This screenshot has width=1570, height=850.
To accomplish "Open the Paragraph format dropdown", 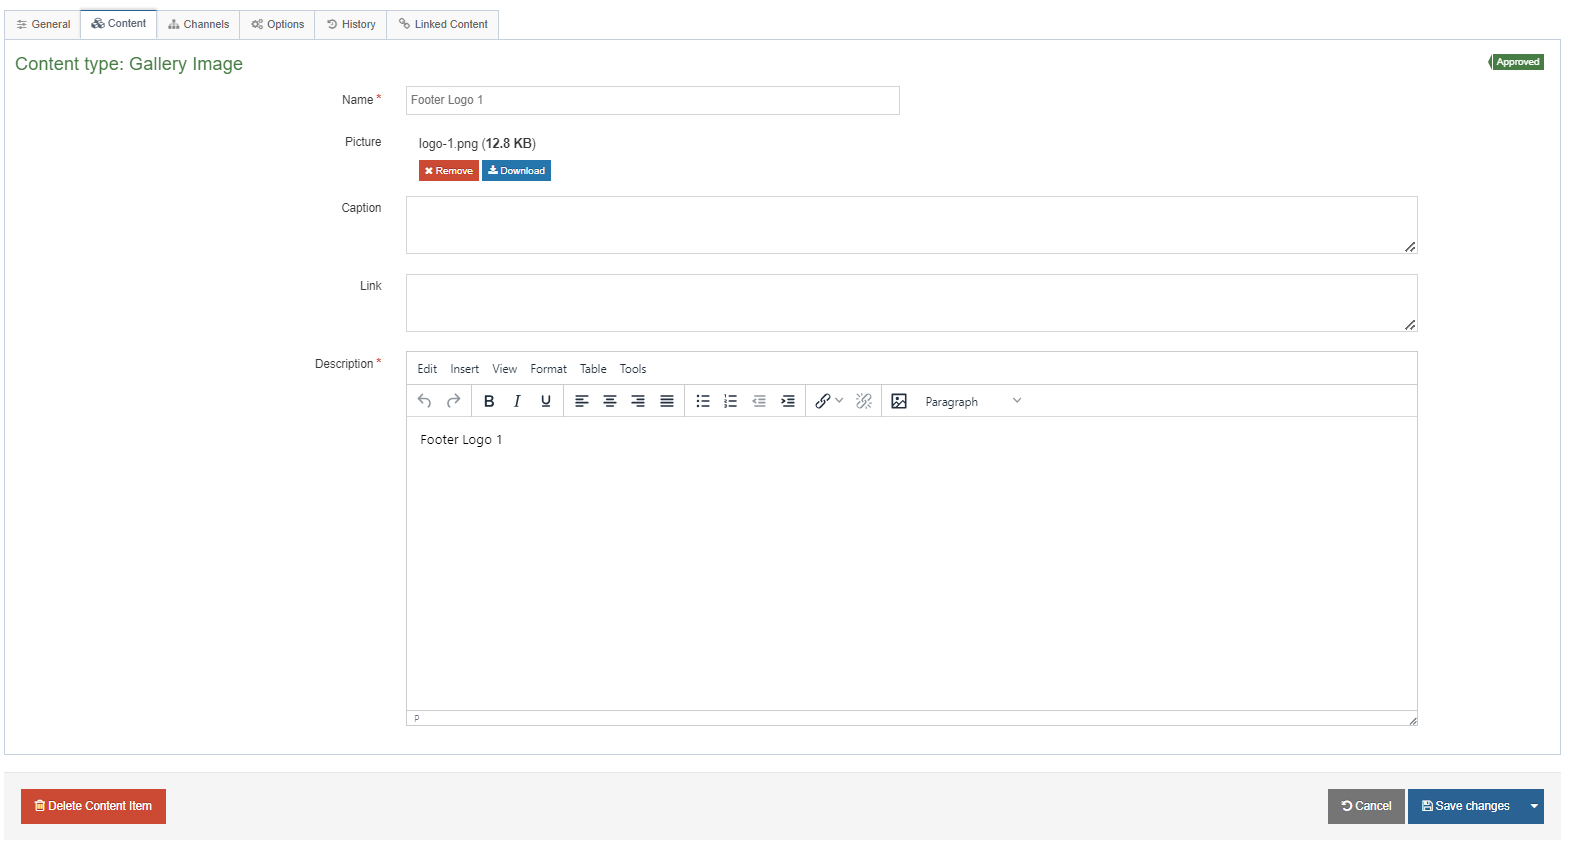I will (972, 401).
